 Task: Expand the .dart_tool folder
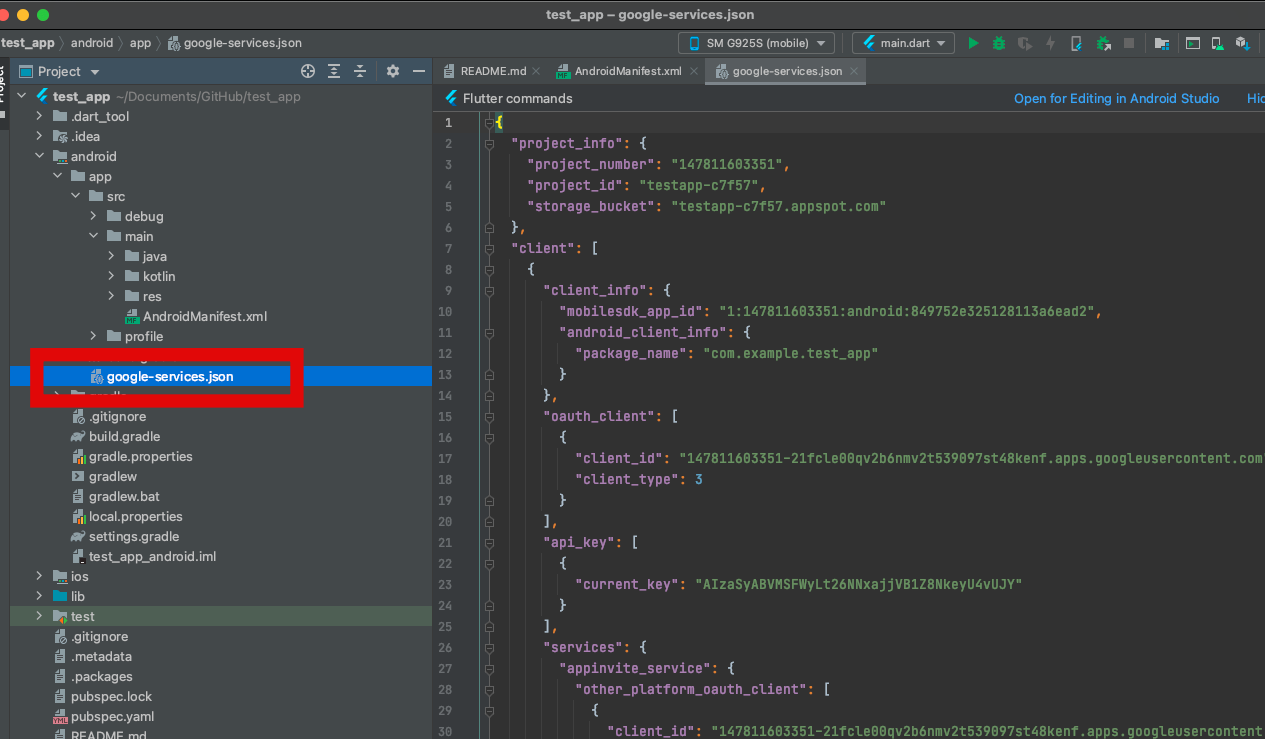[40, 116]
